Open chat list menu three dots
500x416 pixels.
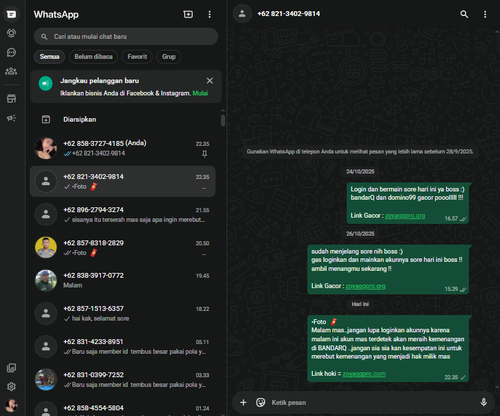[x=209, y=14]
